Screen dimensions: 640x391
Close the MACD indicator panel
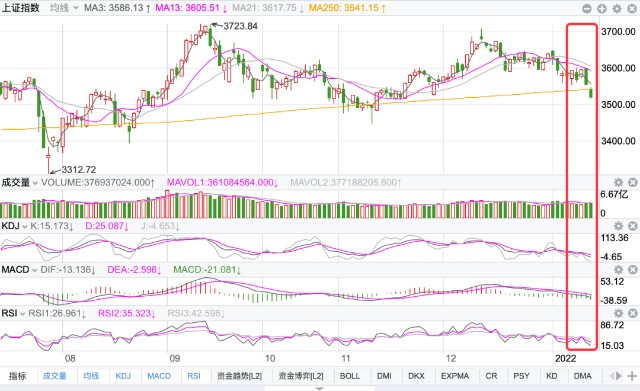tap(632, 269)
